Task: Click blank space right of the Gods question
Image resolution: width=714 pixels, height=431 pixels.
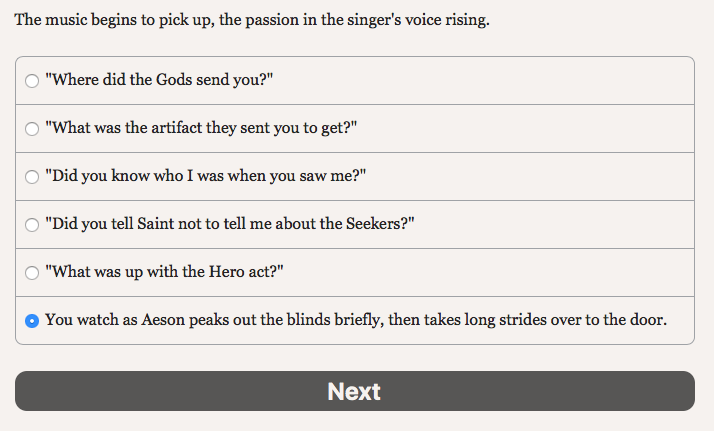Action: coord(480,80)
